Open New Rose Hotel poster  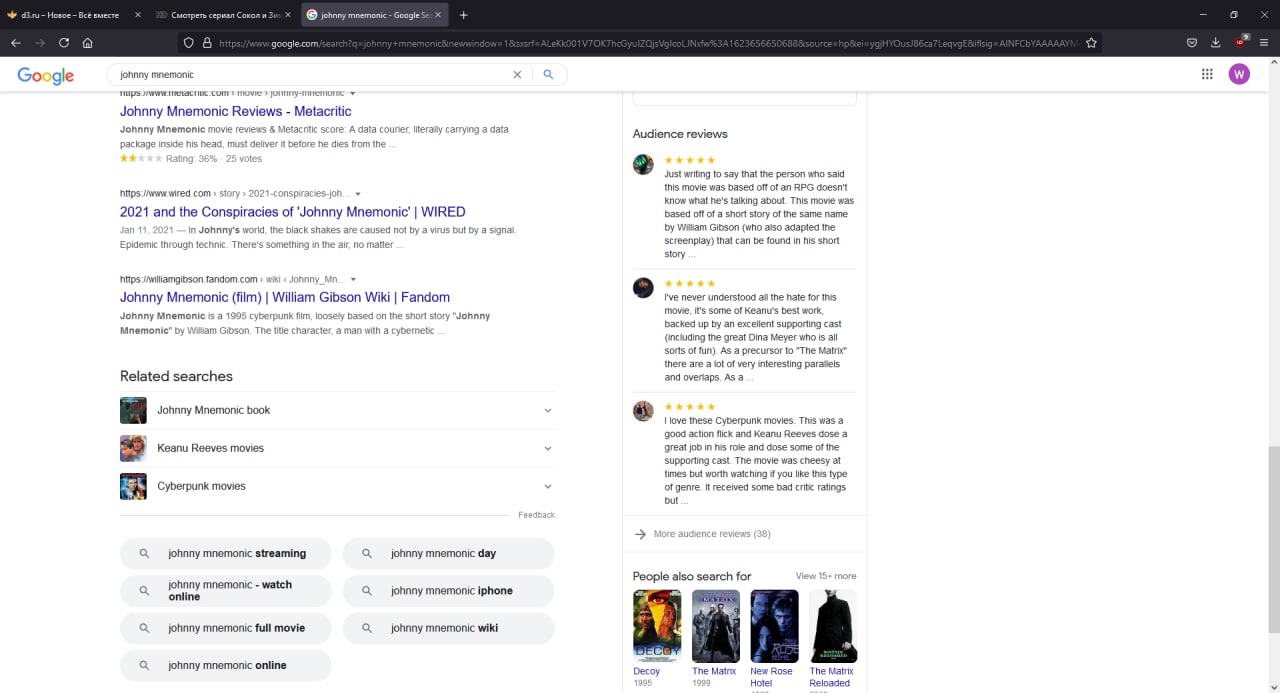click(x=775, y=626)
